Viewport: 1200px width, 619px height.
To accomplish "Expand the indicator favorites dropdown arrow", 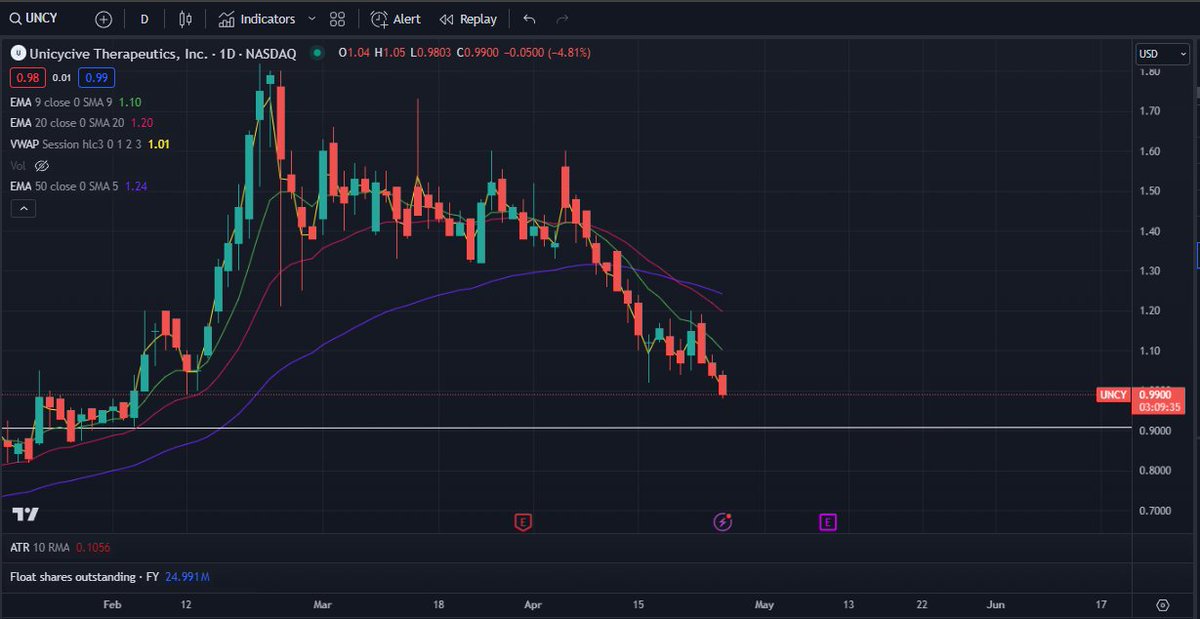I will point(311,19).
